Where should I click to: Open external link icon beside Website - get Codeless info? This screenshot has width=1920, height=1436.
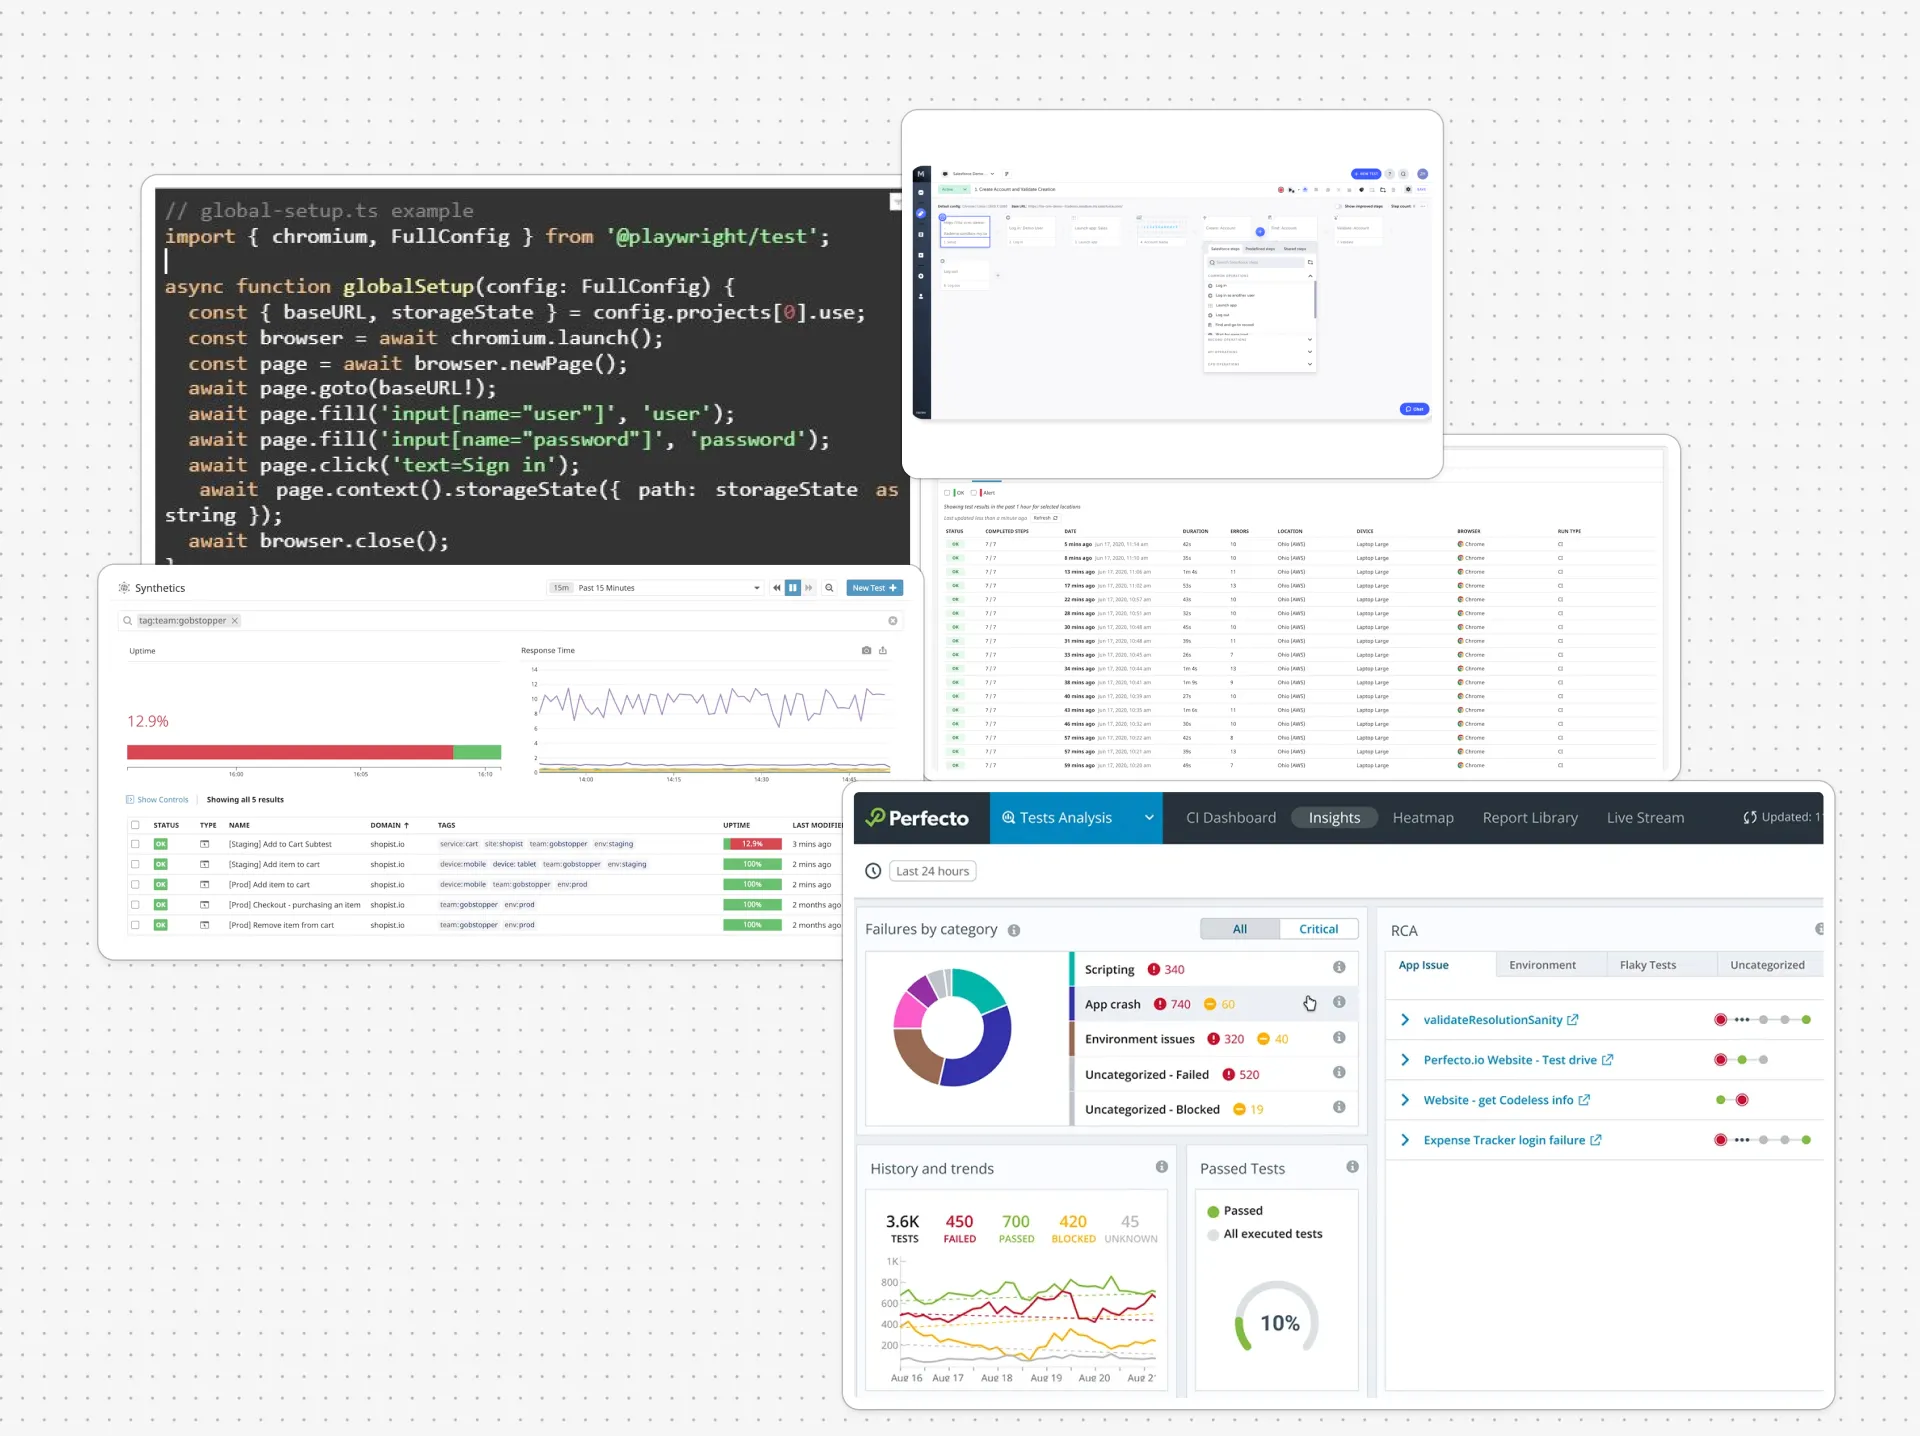click(1584, 1100)
